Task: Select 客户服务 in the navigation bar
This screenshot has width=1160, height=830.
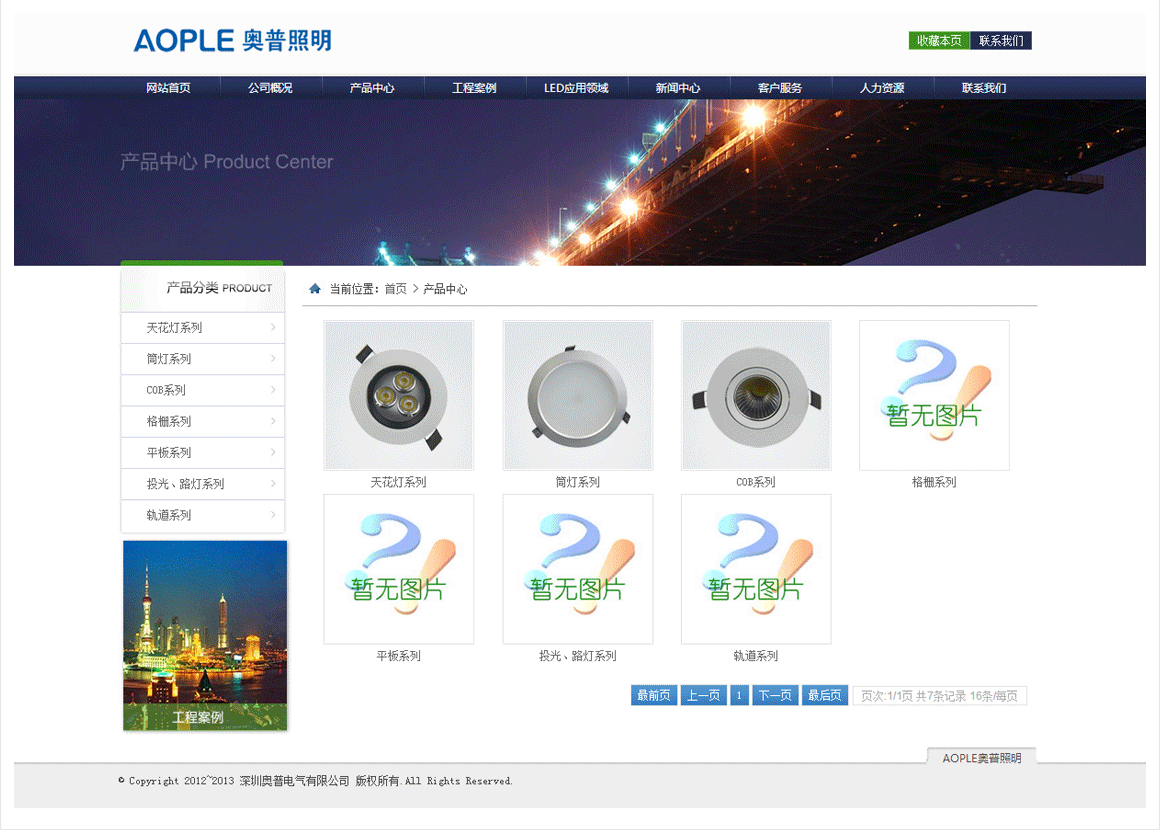Action: tap(780, 88)
